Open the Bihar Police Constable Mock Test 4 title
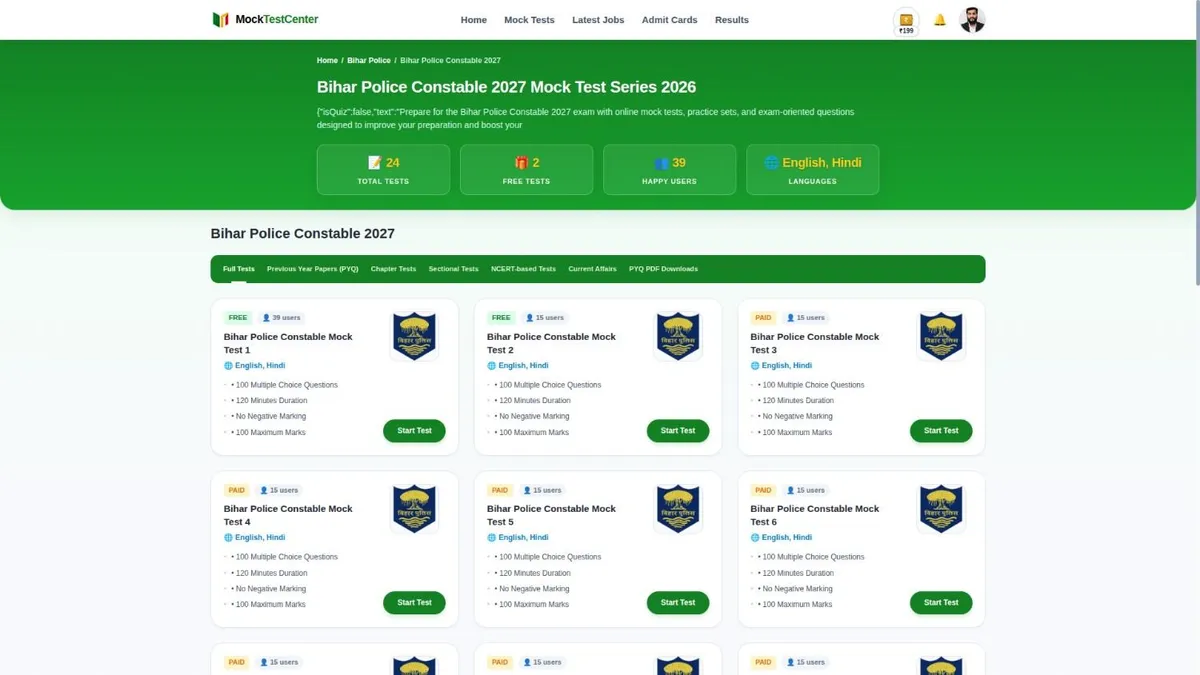Viewport: 1200px width, 675px height. (x=288, y=515)
